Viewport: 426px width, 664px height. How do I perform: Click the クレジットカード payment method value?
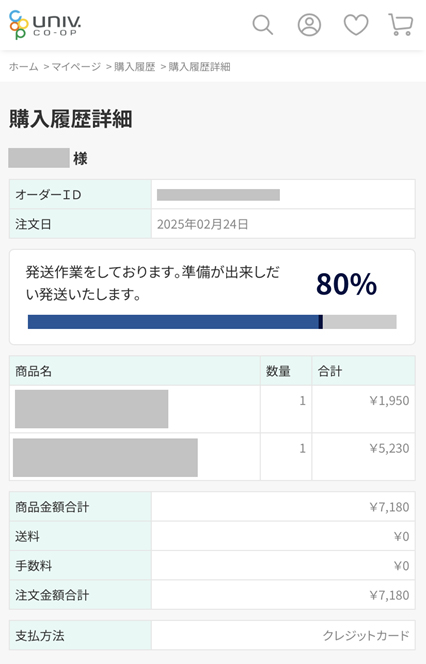tap(366, 635)
